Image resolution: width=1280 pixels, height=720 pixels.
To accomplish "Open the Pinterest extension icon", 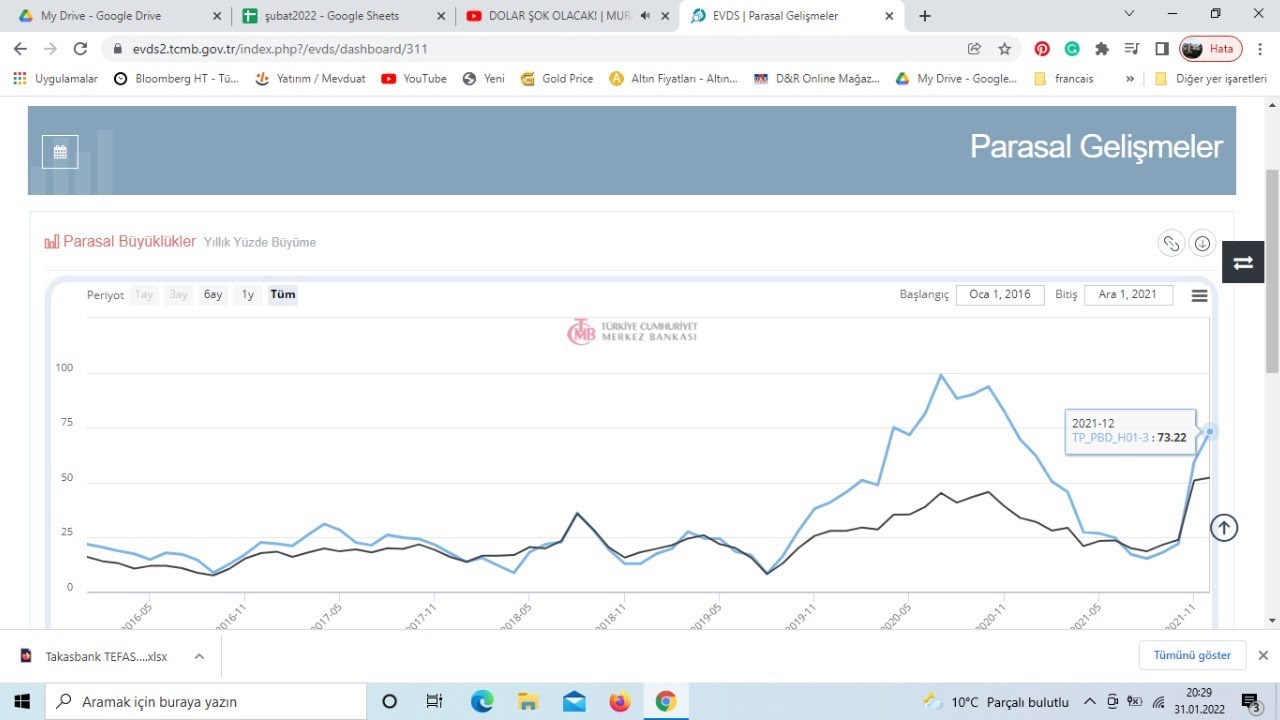I will [x=1042, y=48].
